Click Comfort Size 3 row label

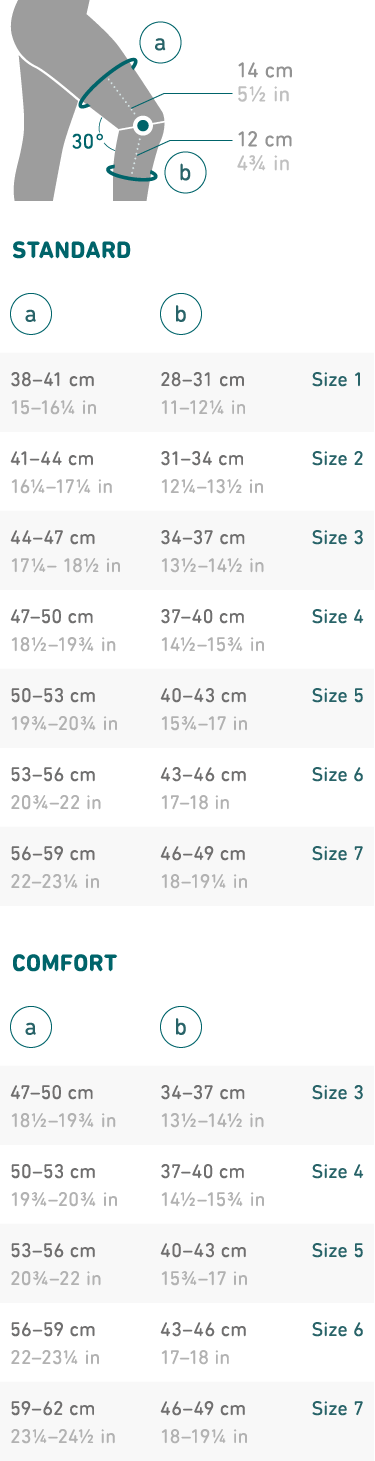tap(337, 1093)
